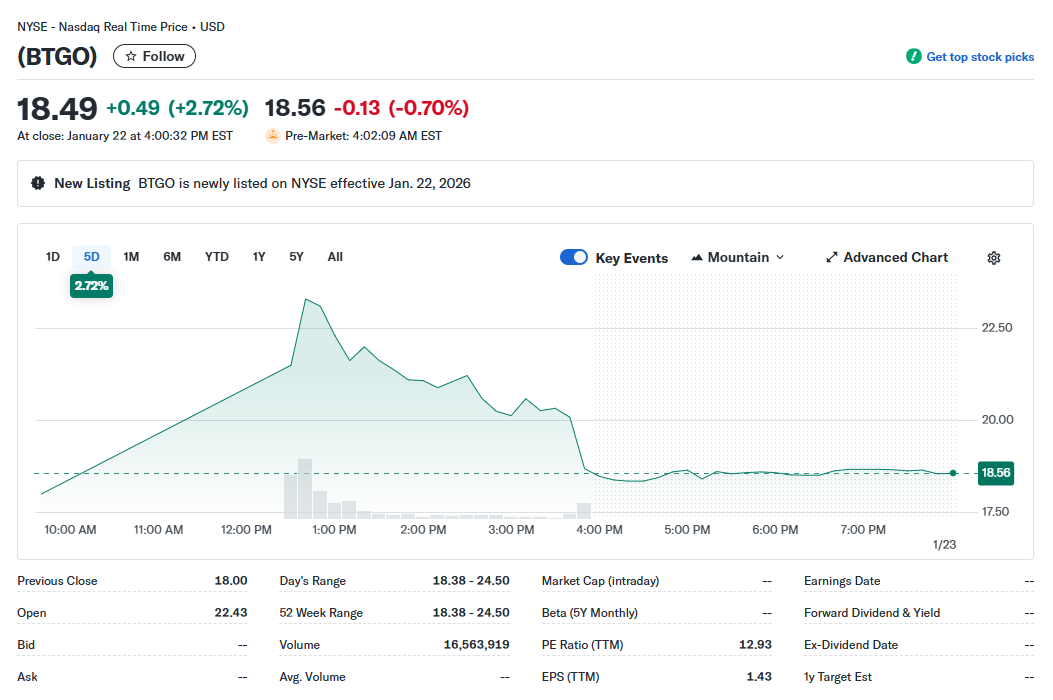Viewport: 1053px width, 700px height.
Task: Click the tallest volume bar near 12:45 PM
Action: click(x=305, y=488)
